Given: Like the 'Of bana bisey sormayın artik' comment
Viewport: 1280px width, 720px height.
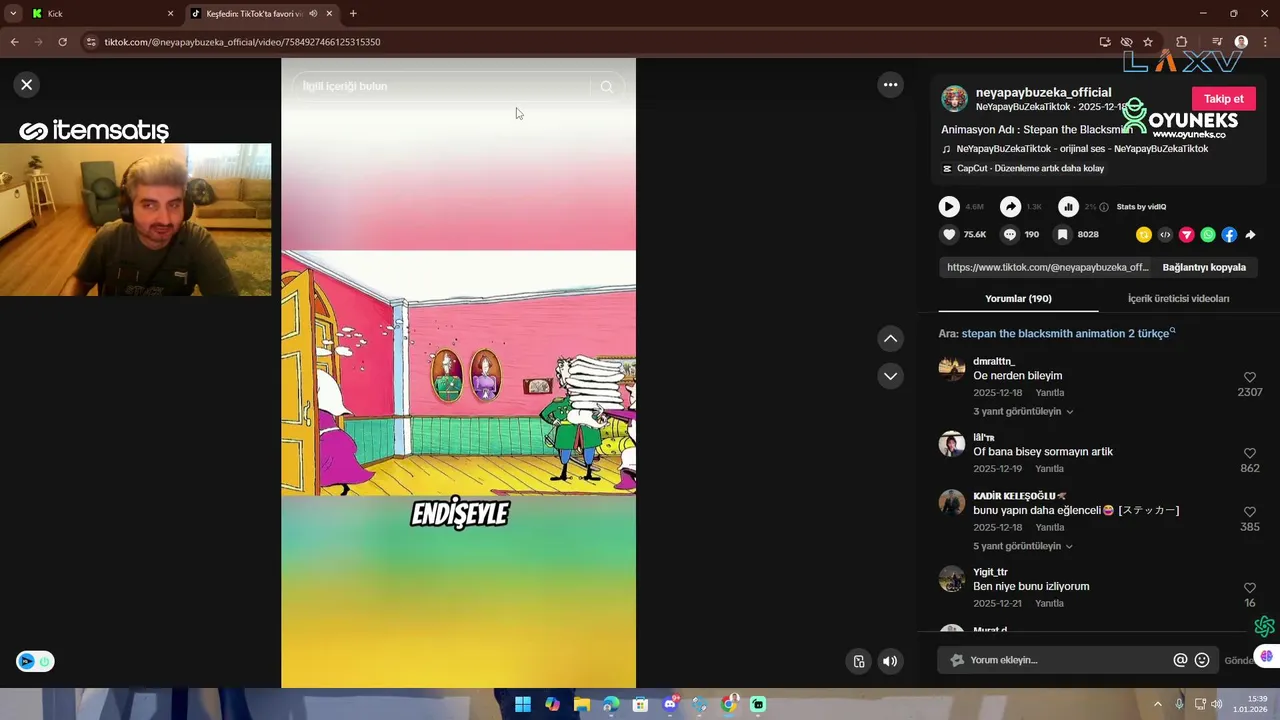Looking at the screenshot, I should pos(1250,453).
